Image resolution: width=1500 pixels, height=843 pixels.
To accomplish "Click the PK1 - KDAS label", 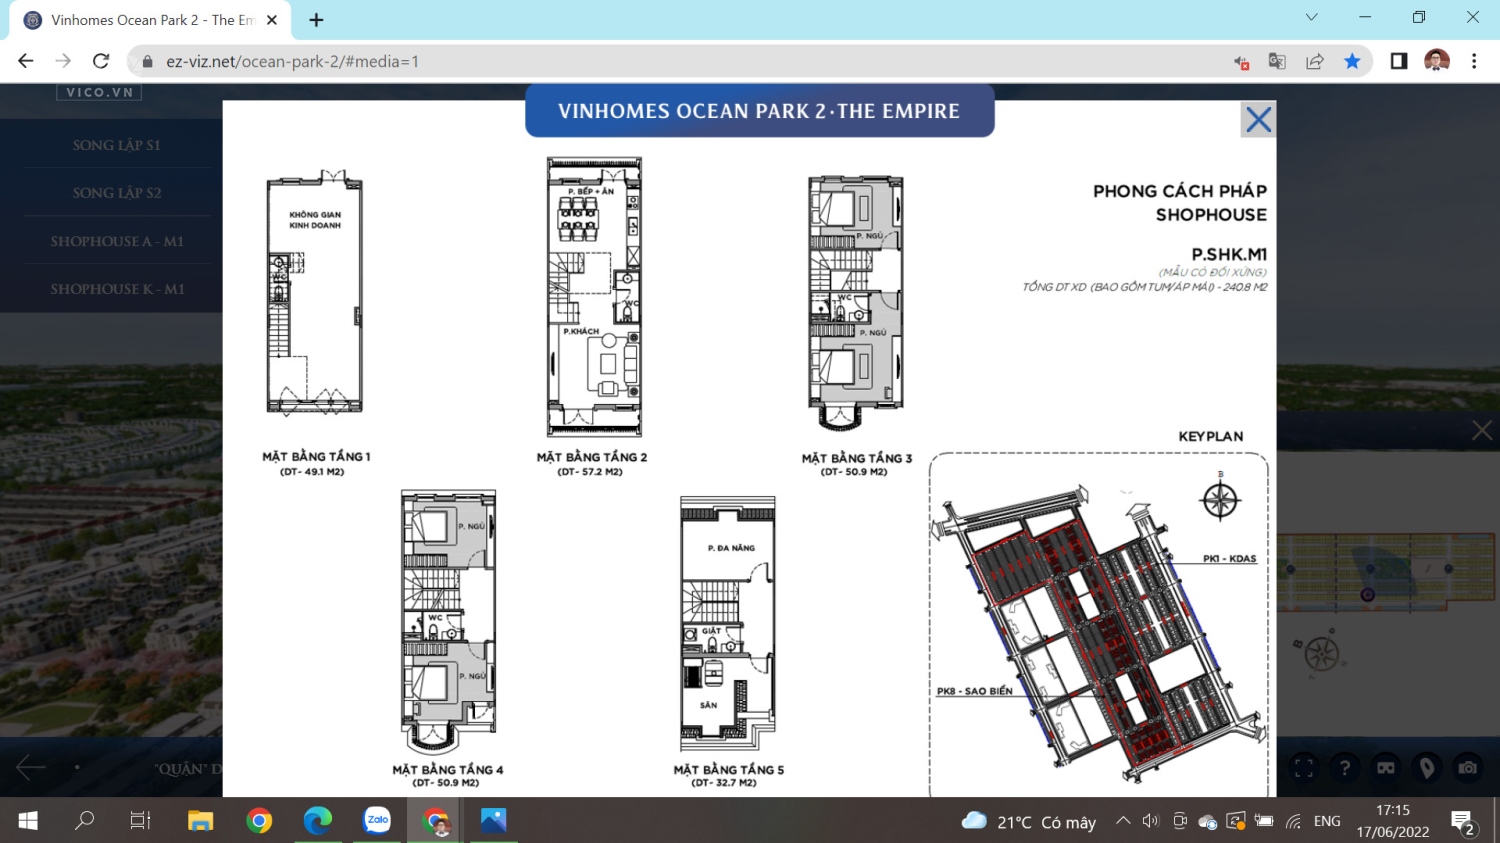I will (x=1229, y=559).
